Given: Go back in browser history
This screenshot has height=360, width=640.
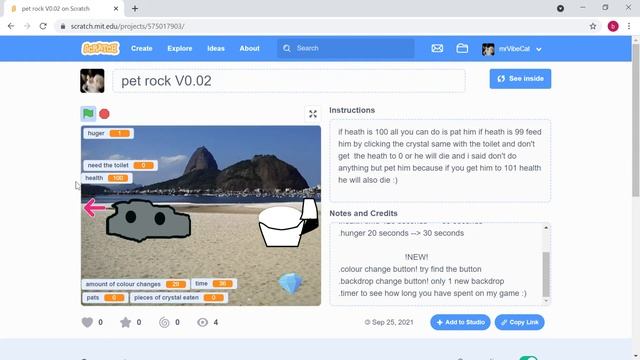Looking at the screenshot, I should coord(11,26).
